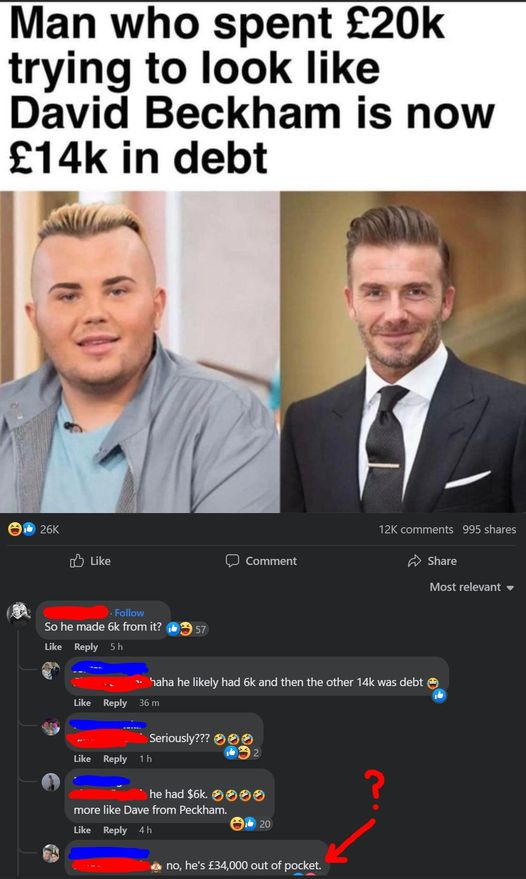Like the reply posted 36 m ago
This screenshot has width=526, height=879.
coord(82,702)
